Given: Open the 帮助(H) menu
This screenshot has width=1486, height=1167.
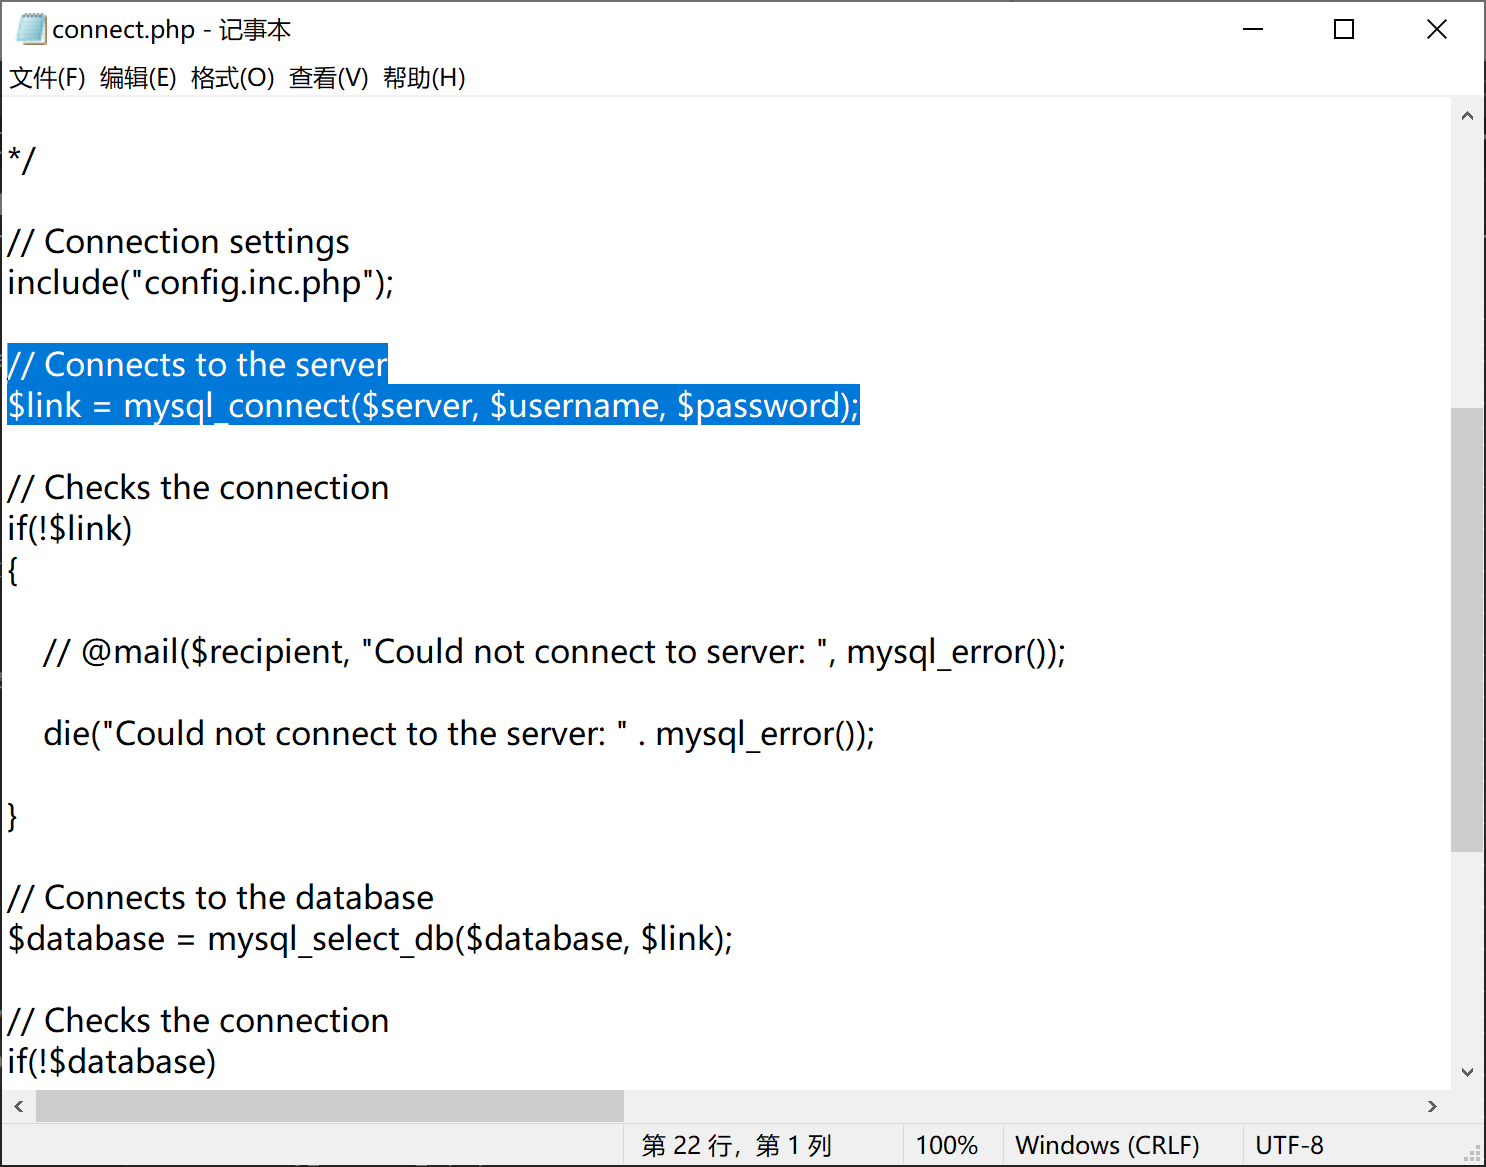Looking at the screenshot, I should click(424, 78).
